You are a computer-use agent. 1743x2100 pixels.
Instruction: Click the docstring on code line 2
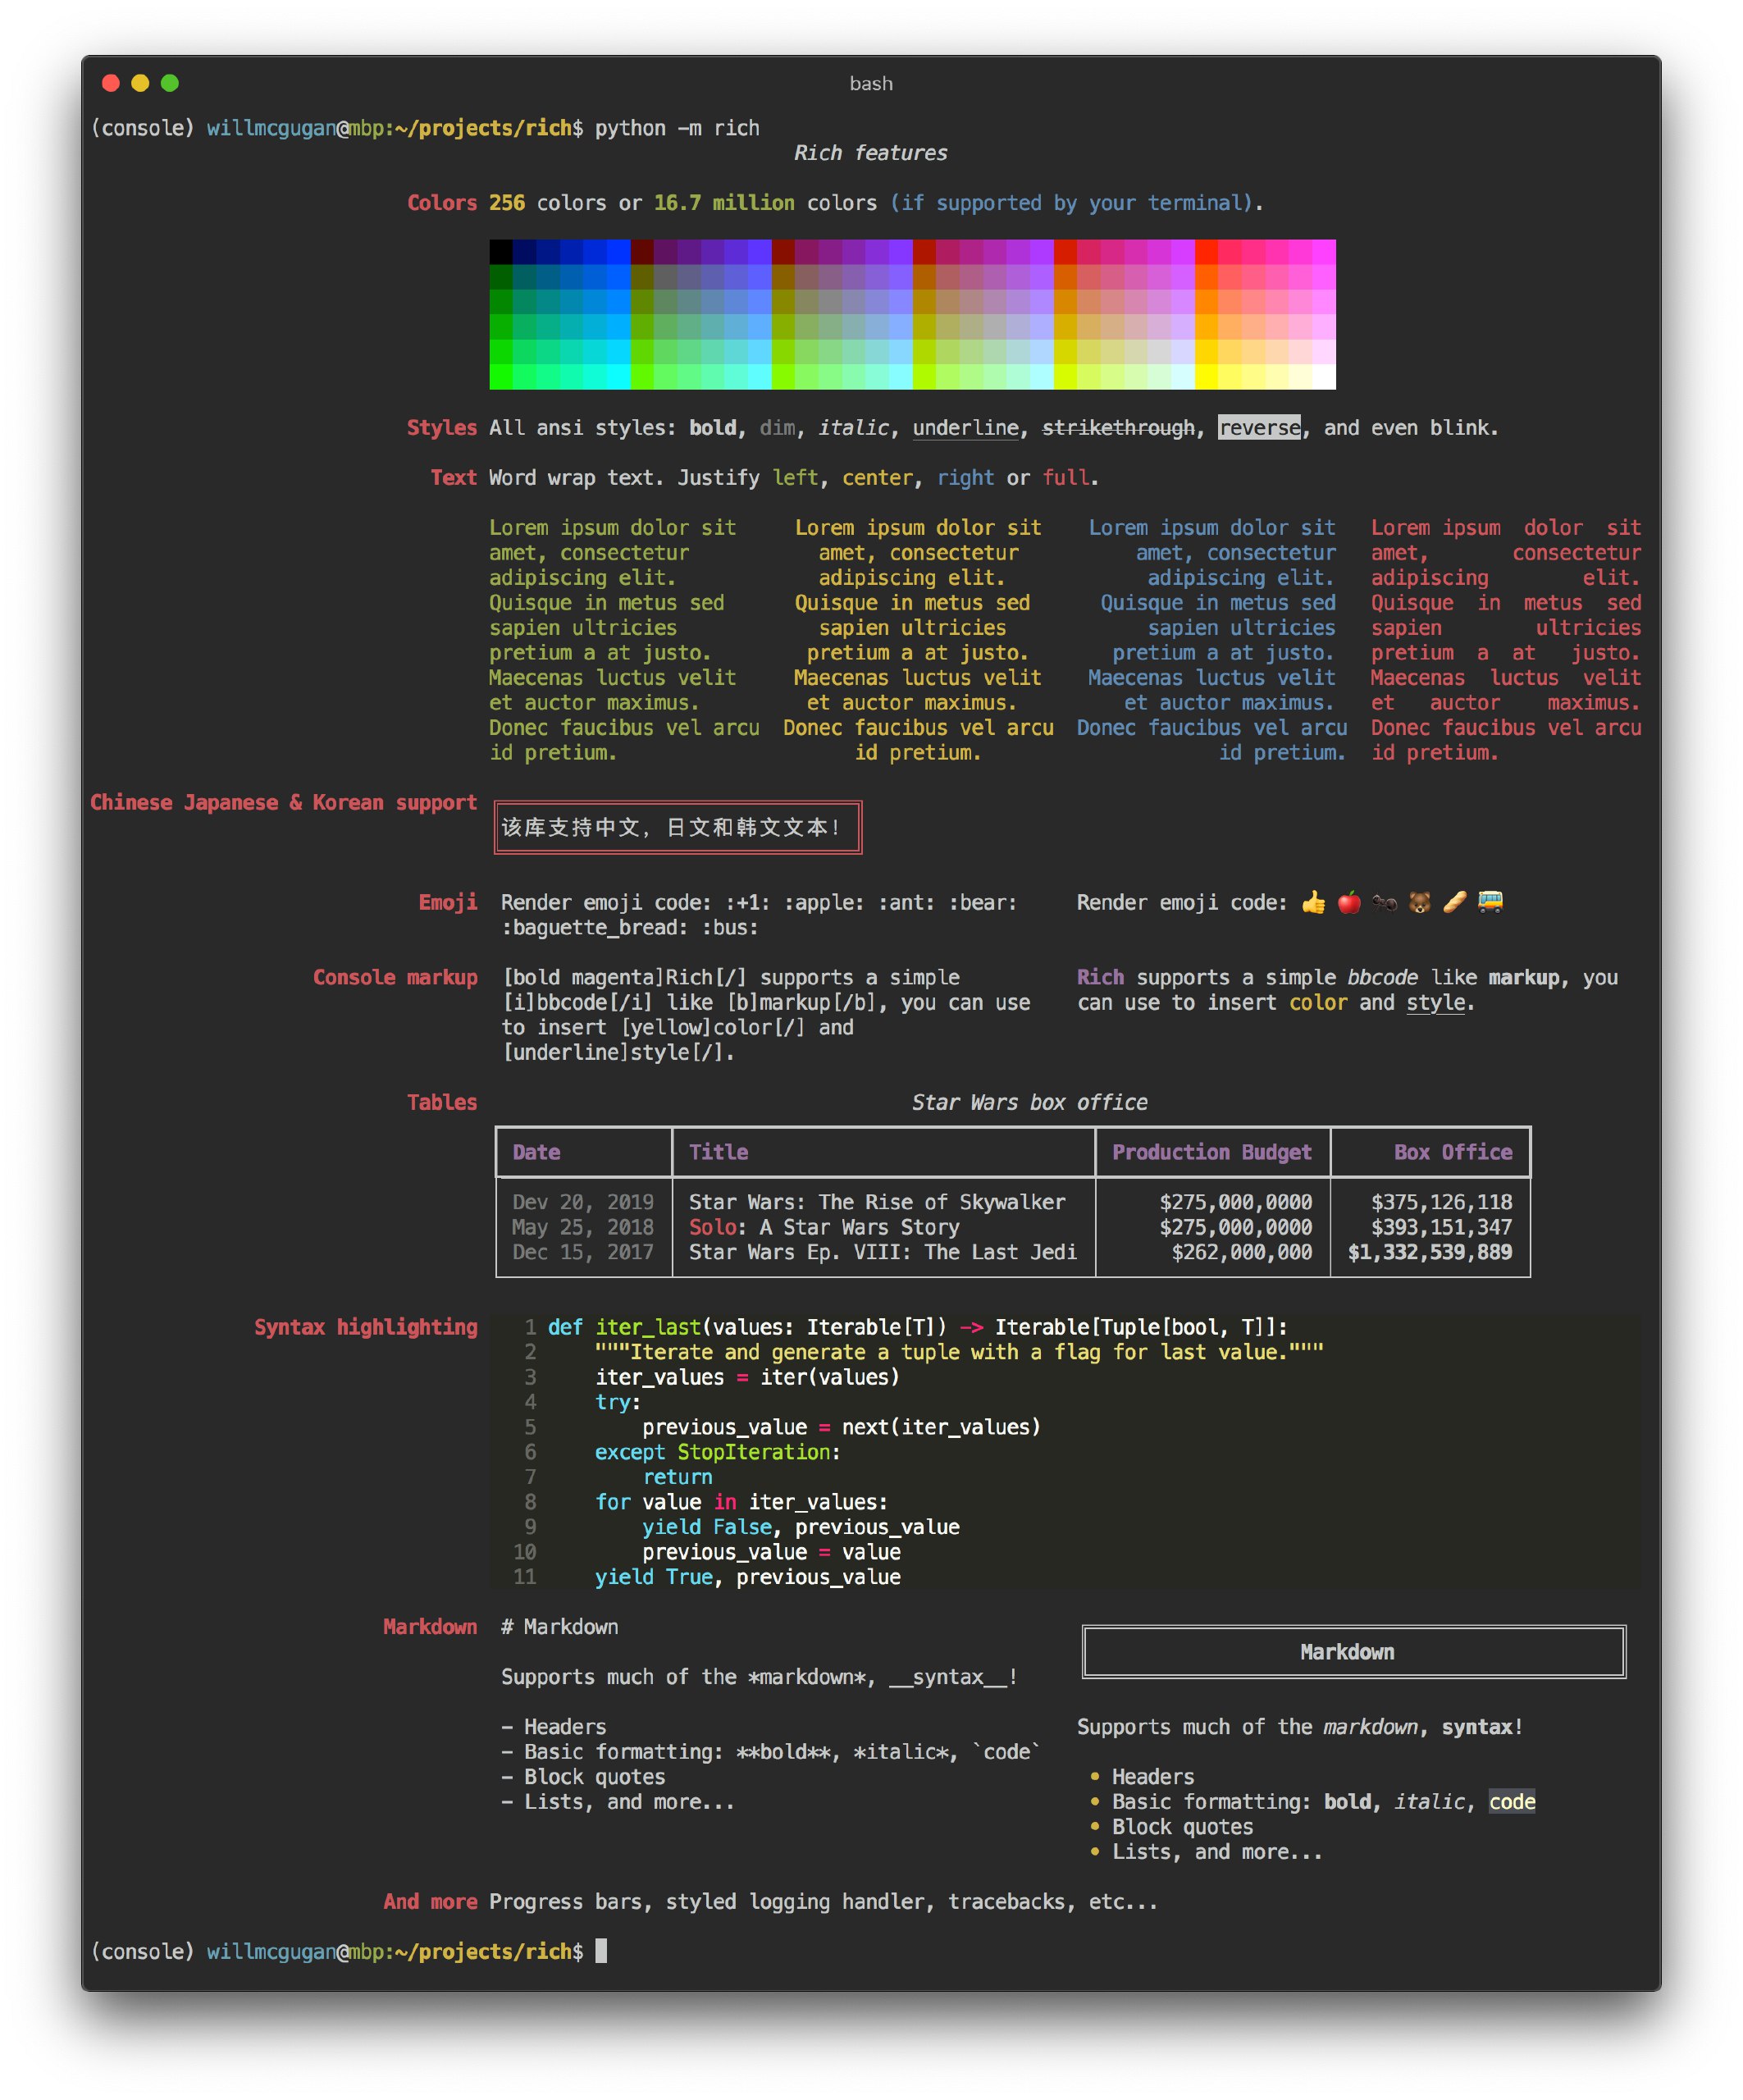959,1353
